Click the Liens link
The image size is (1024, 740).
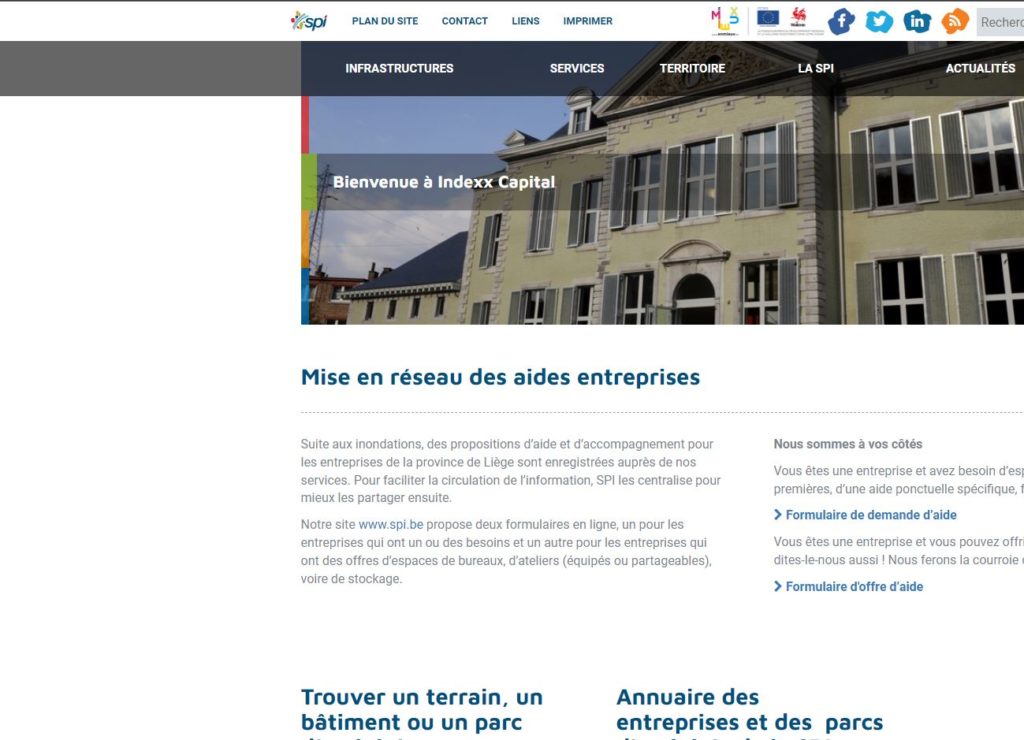tap(525, 21)
